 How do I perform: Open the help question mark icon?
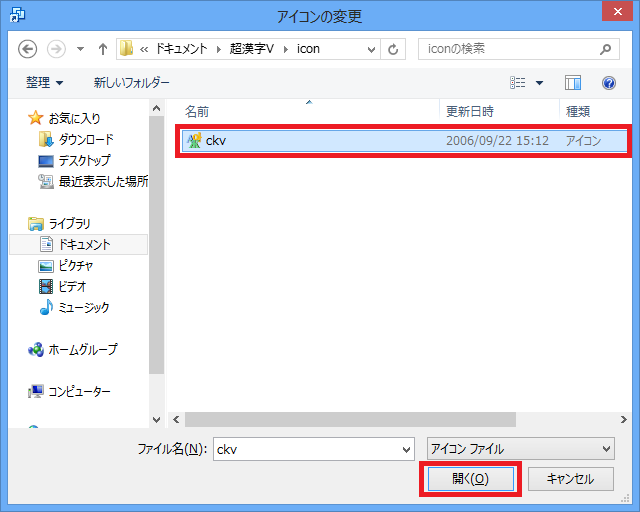coord(608,83)
